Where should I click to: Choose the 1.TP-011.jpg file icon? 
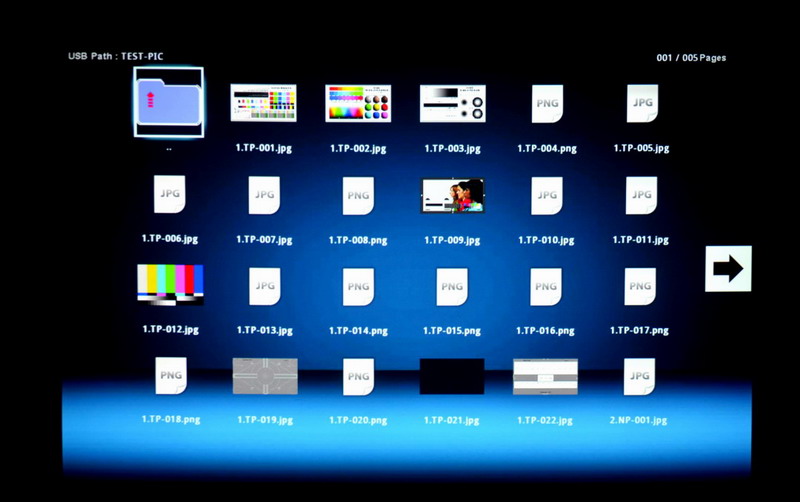[641, 195]
